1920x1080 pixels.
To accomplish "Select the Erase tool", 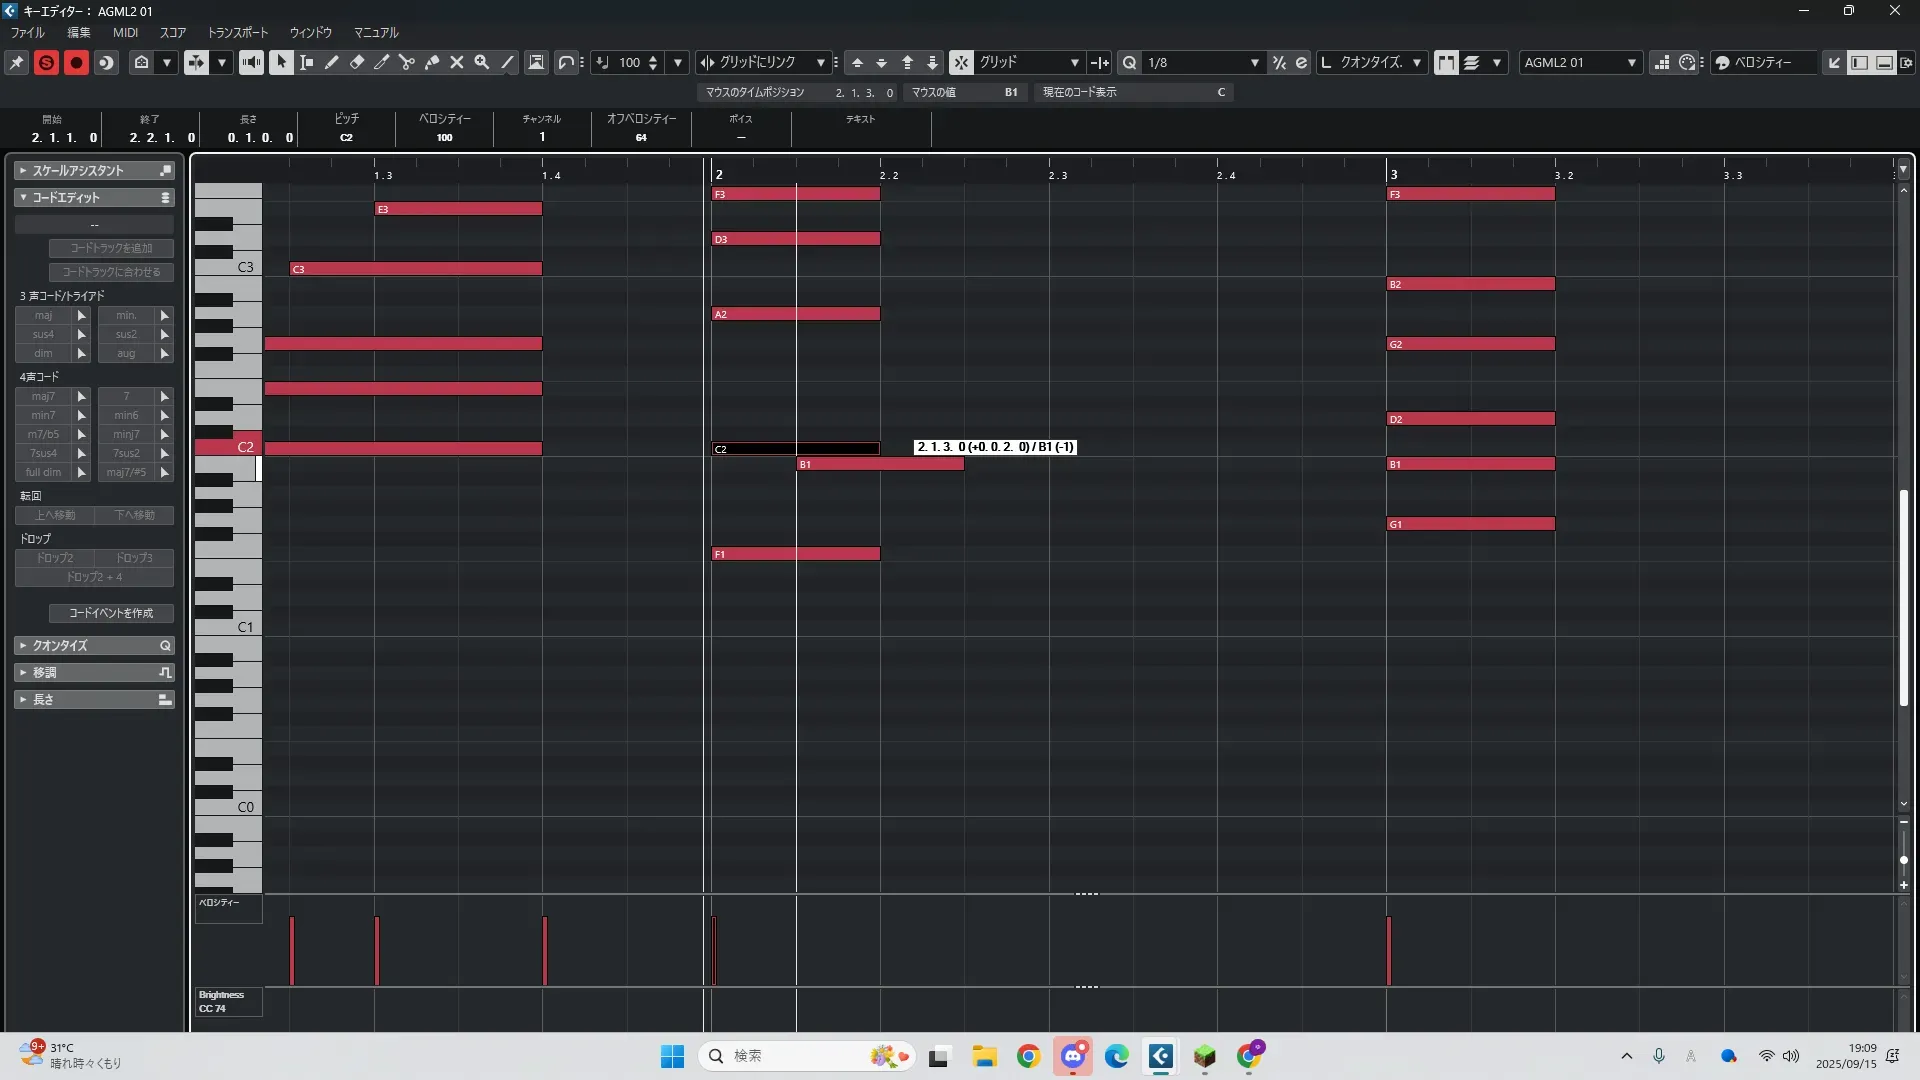I will tap(357, 62).
